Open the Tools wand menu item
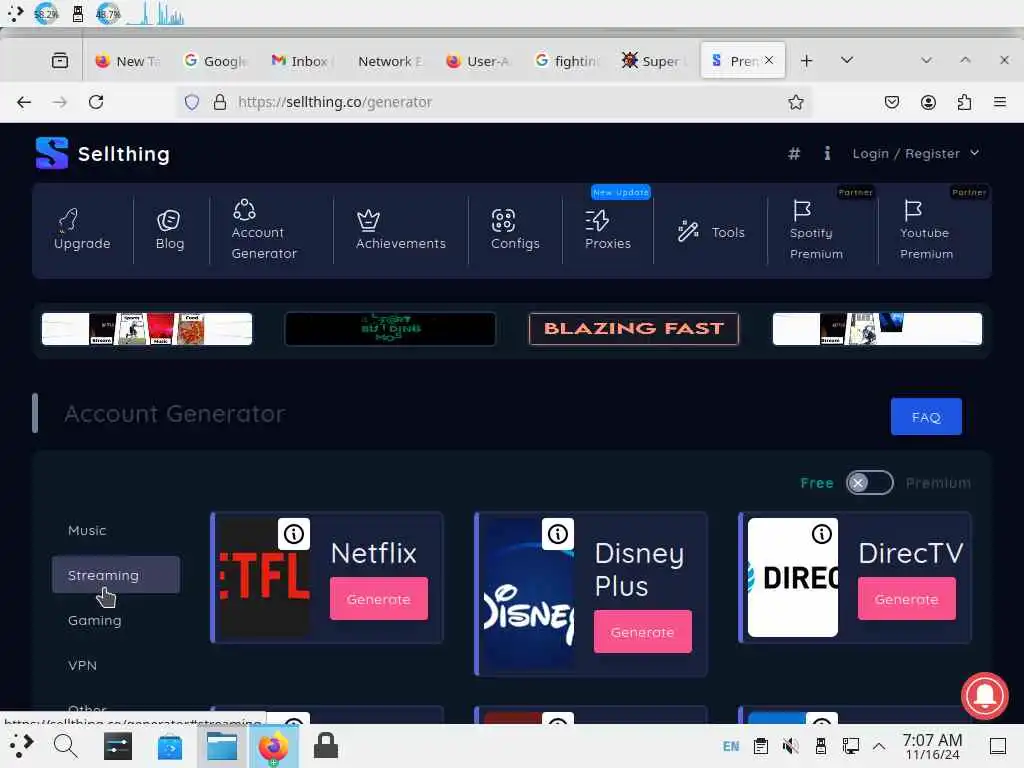This screenshot has width=1024, height=768. click(x=711, y=232)
